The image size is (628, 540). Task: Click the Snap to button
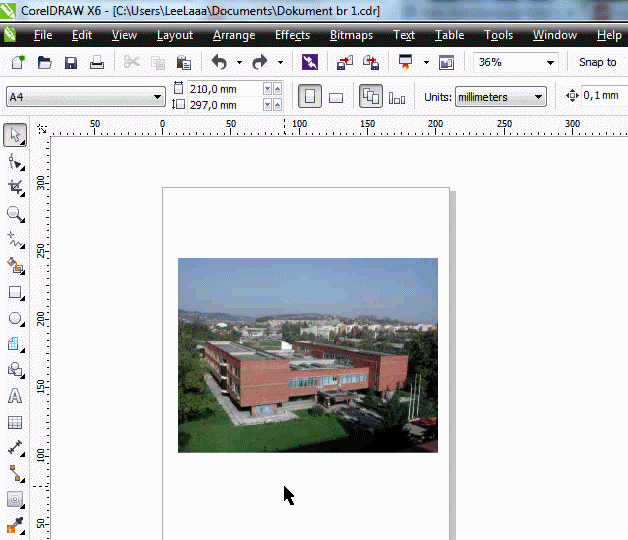click(x=598, y=62)
